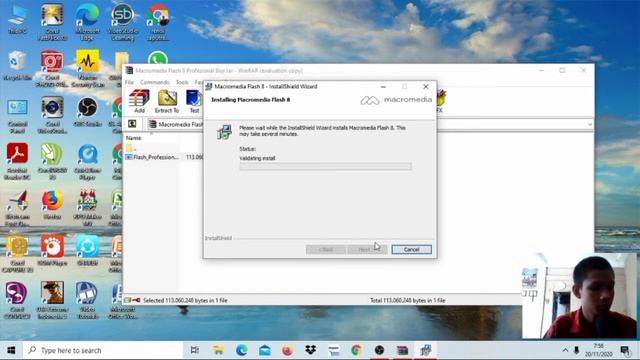640x360 pixels.
Task: Open Corel CAPTURE gold desktop shortcut
Action: [17, 254]
